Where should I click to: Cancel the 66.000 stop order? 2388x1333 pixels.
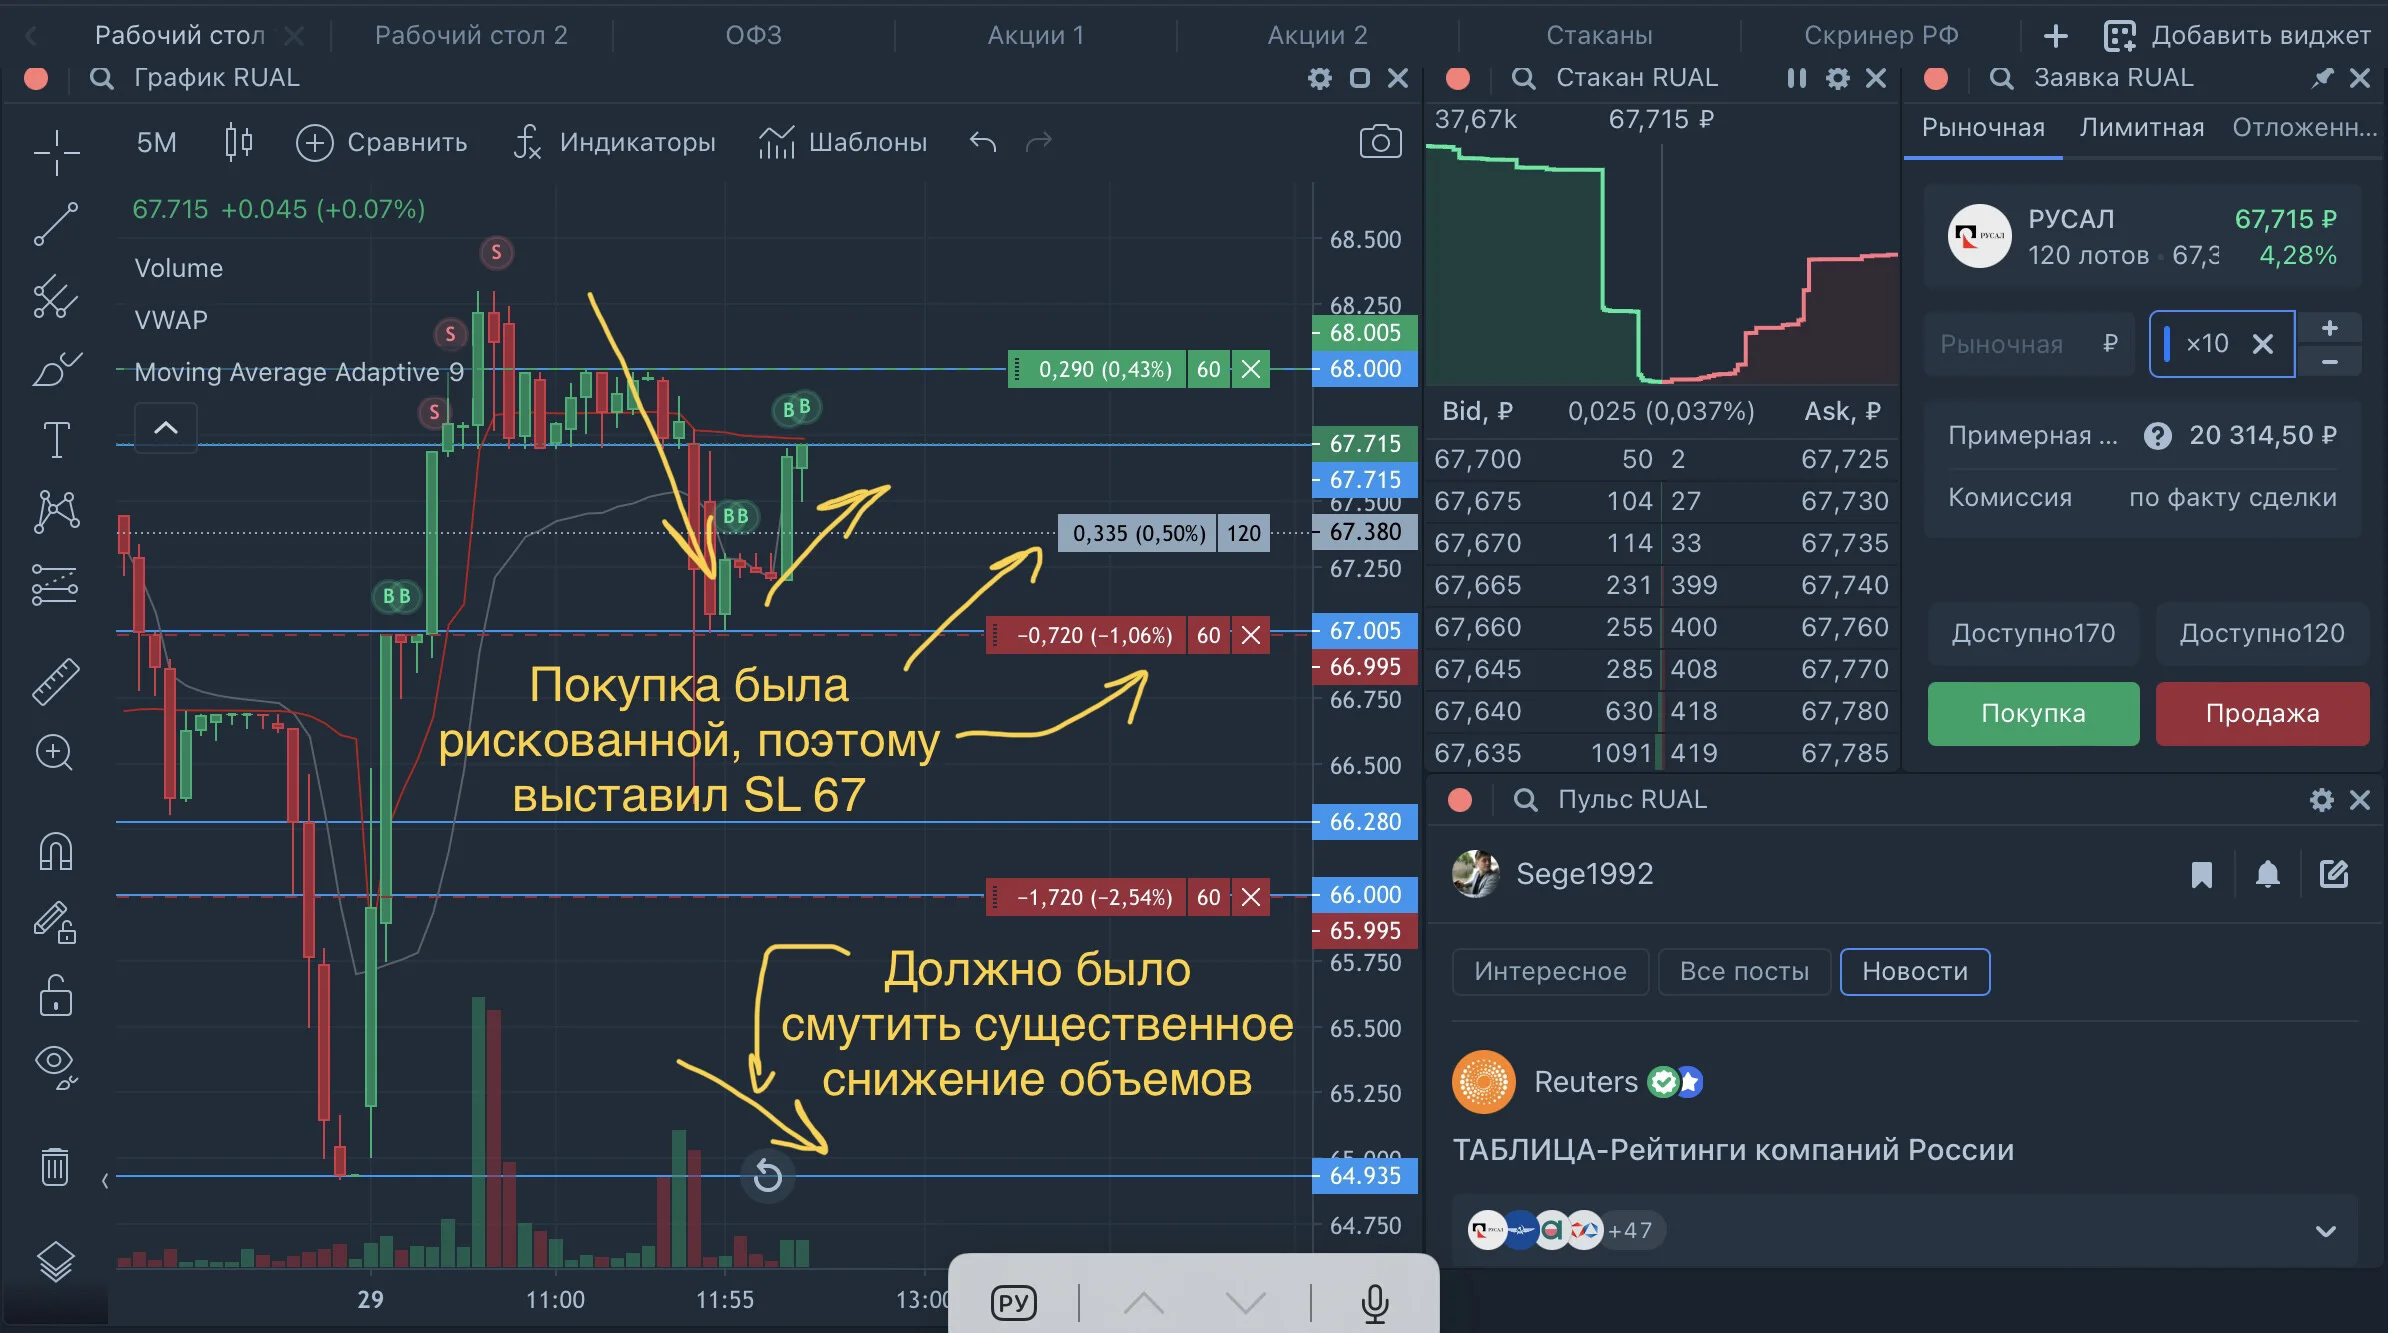pos(1250,897)
